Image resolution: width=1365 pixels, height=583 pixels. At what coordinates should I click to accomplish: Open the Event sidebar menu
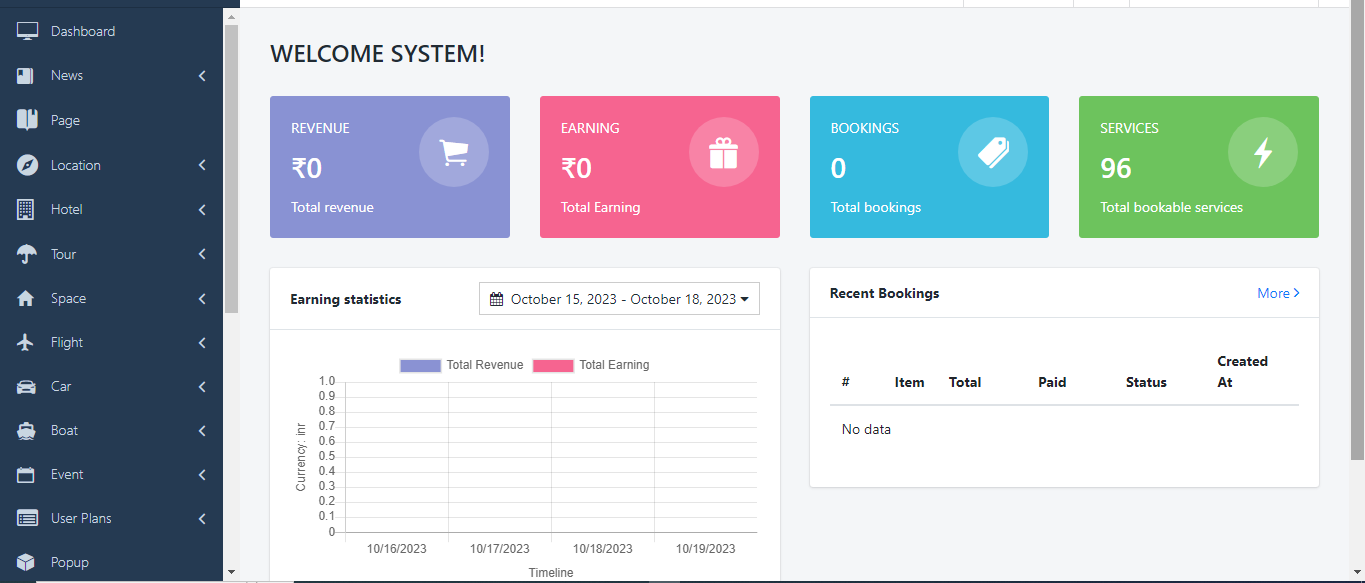[x=67, y=474]
